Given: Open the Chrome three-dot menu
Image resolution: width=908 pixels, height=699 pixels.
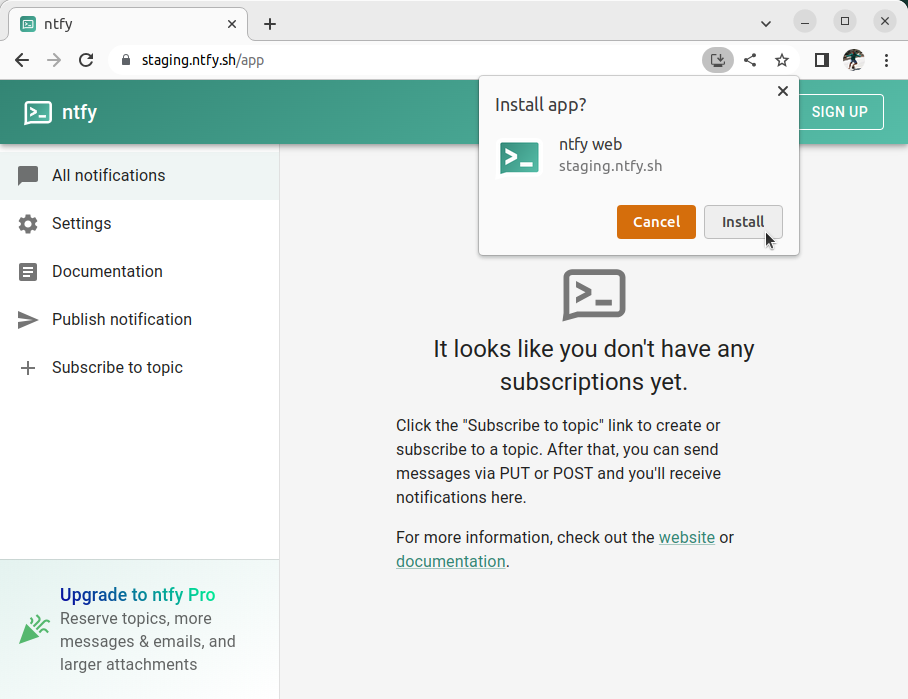Looking at the screenshot, I should click(x=886, y=60).
